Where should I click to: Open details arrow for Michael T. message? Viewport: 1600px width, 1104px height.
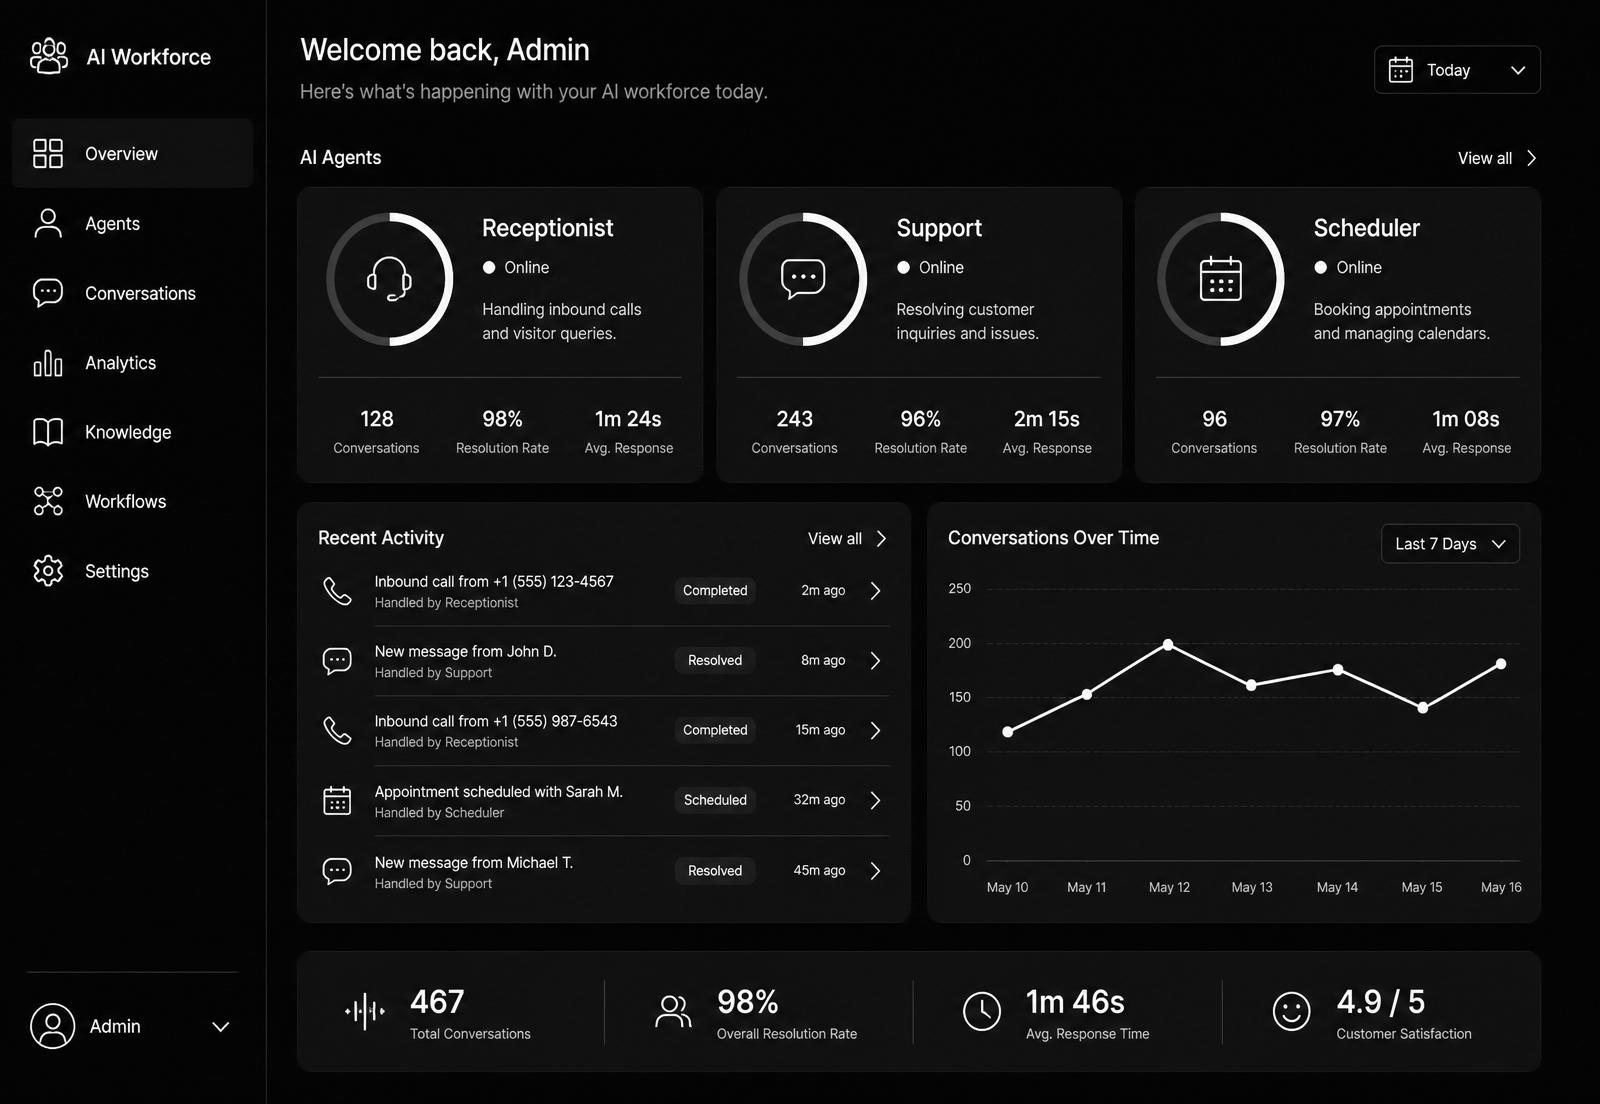pos(875,871)
